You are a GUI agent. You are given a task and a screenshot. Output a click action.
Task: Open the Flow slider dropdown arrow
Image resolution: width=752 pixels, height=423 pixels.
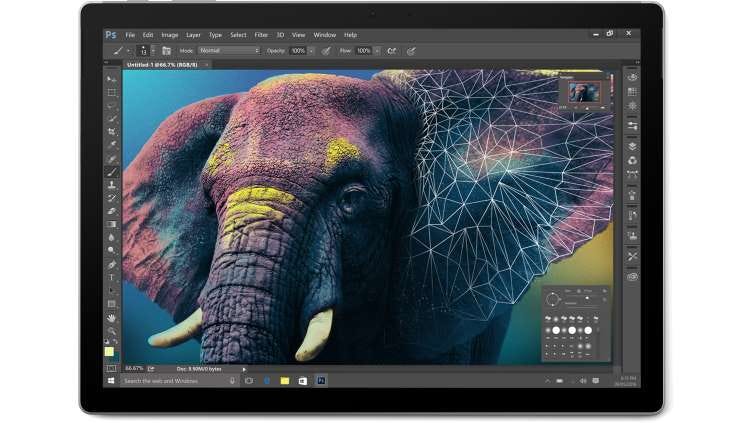coord(377,51)
